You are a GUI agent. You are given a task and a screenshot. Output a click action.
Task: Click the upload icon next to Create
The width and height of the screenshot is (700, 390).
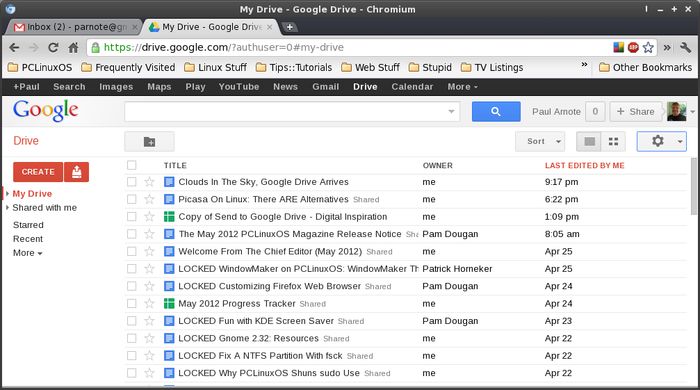point(76,172)
